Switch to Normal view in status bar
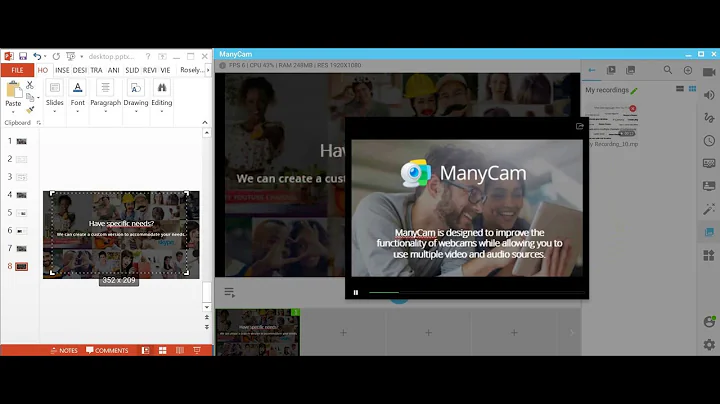Screen dimensions: 720x404 pyautogui.click(x=146, y=350)
